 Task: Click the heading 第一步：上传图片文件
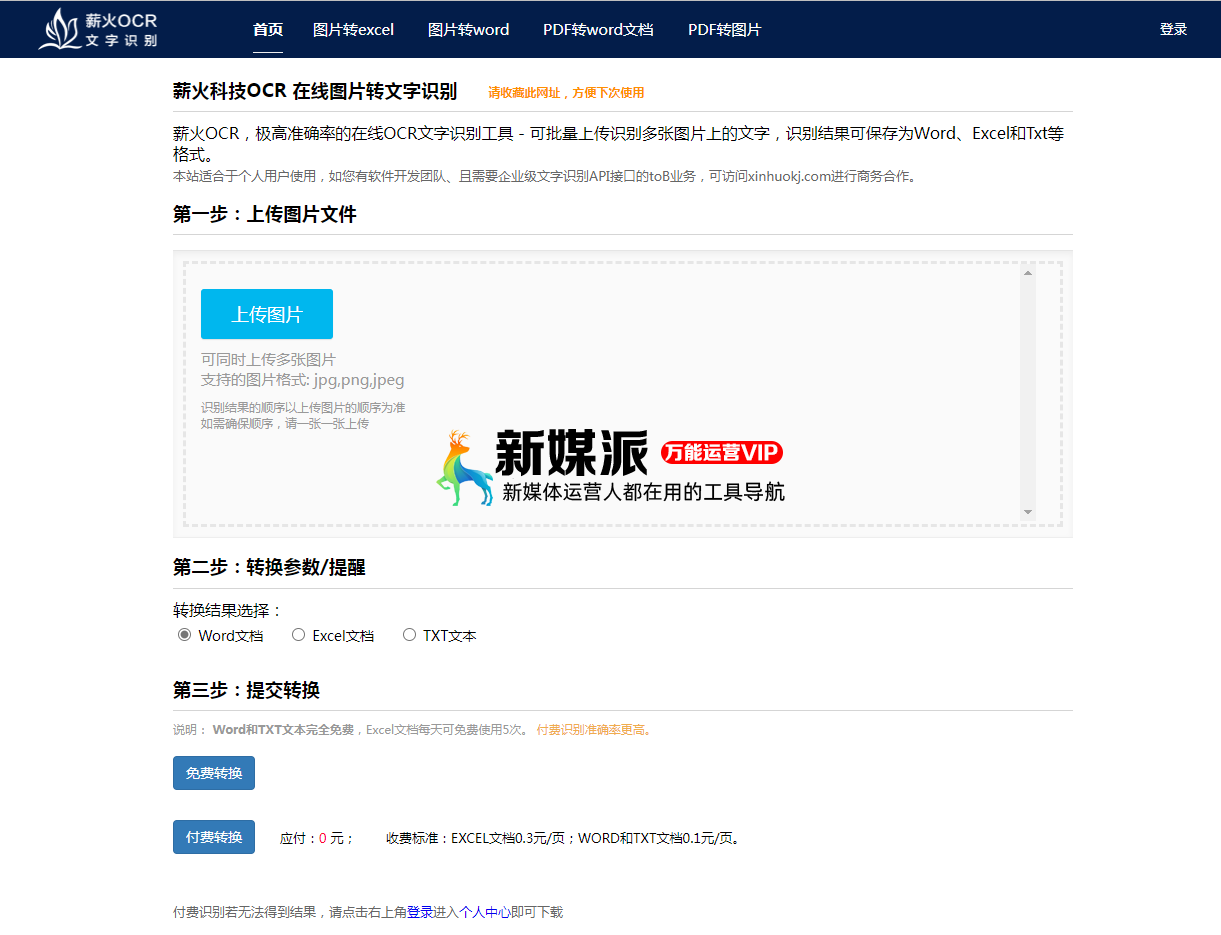click(265, 214)
